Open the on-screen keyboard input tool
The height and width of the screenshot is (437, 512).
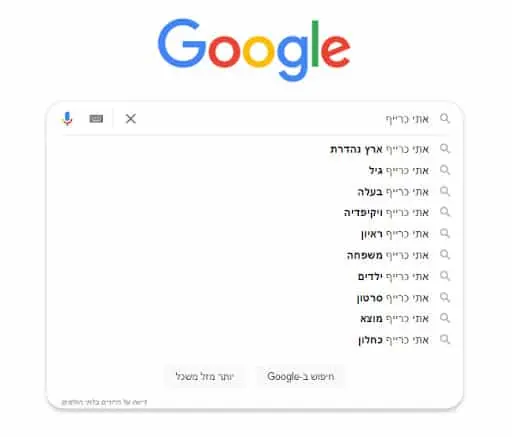coord(96,119)
